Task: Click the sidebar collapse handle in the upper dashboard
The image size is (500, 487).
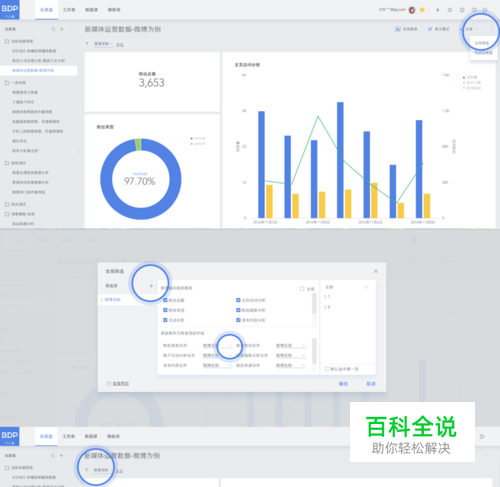Action: (79, 152)
